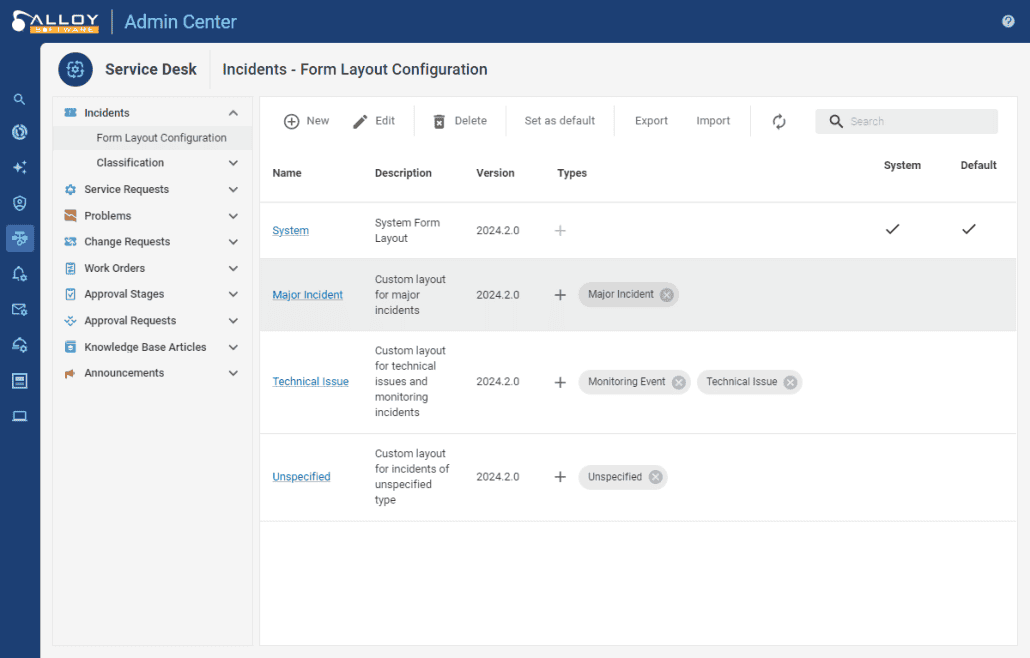The height and width of the screenshot is (658, 1030).
Task: Open notification settings via the bell gear icon
Action: tap(19, 273)
